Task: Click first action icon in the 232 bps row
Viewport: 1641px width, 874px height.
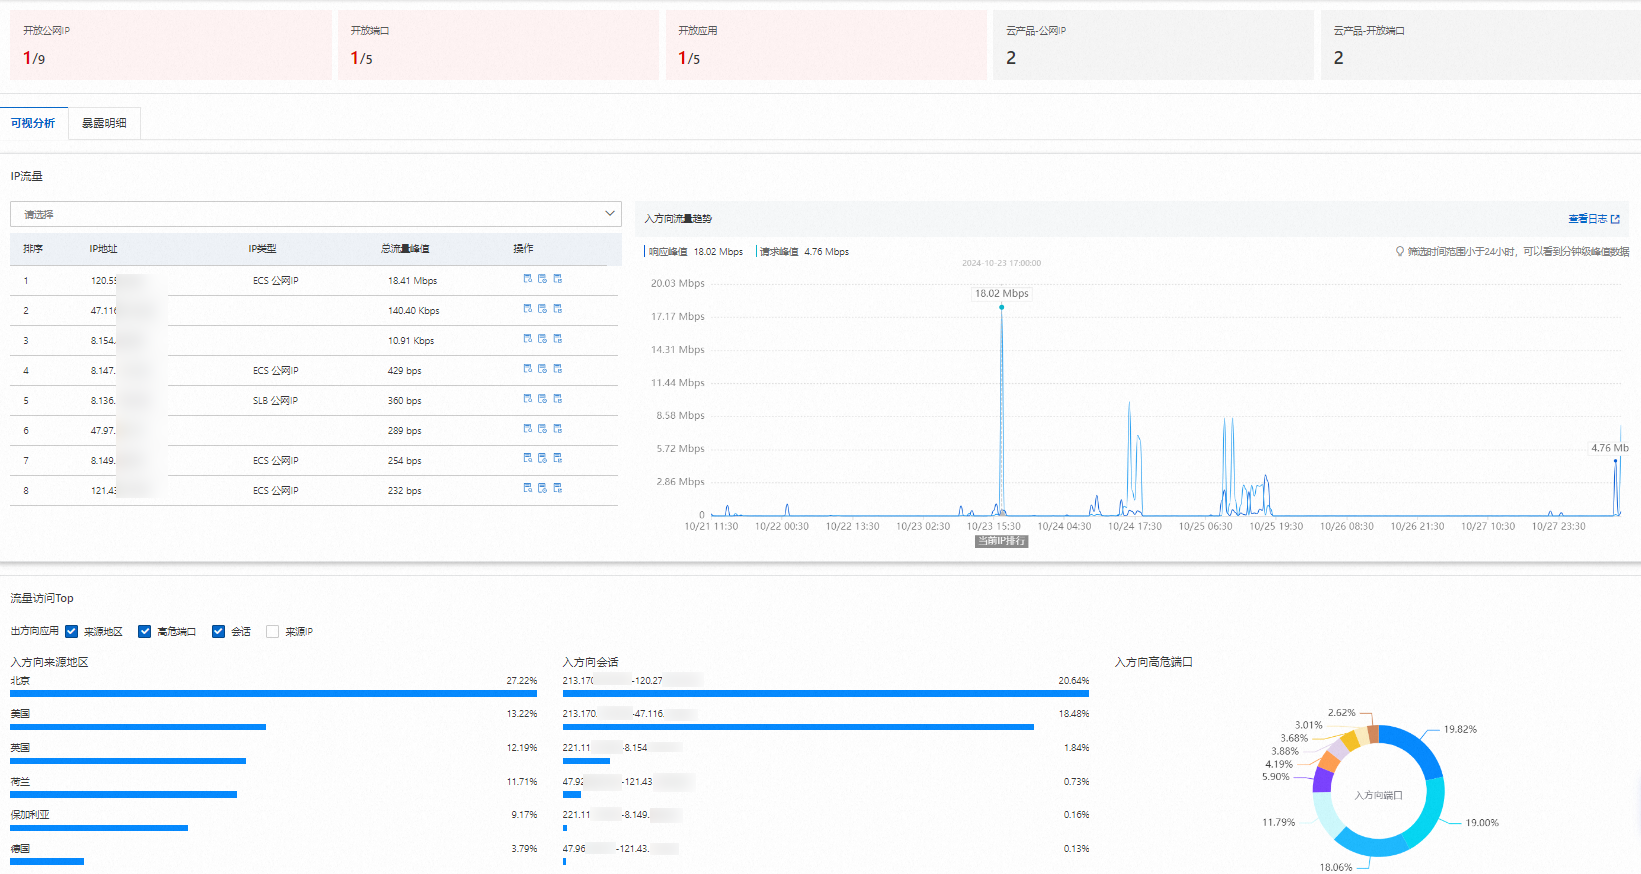Action: [x=528, y=488]
